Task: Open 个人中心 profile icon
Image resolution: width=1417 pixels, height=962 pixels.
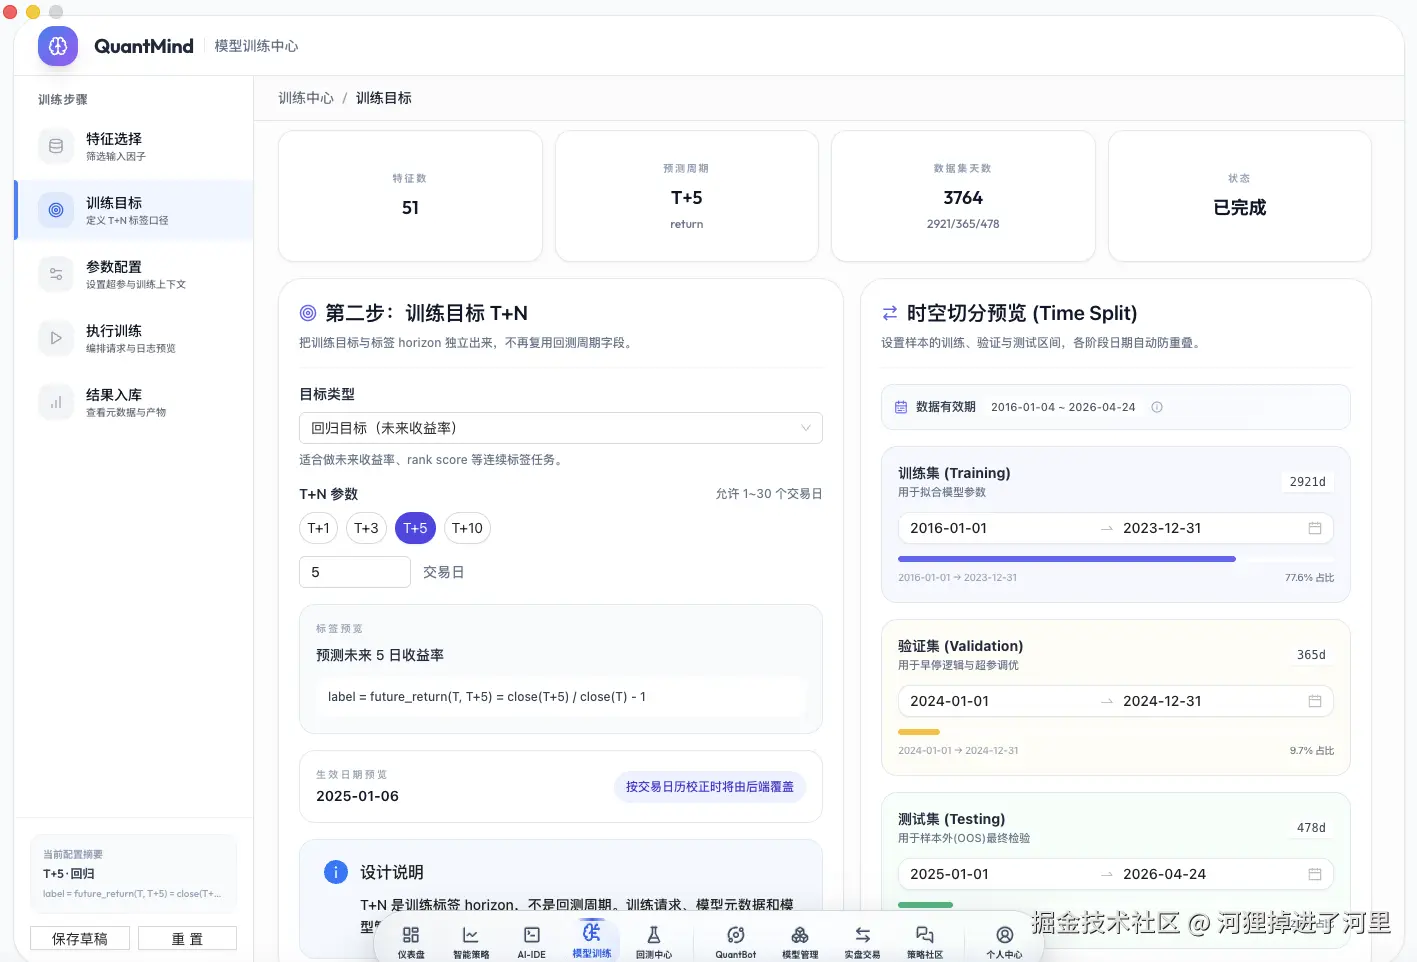Action: click(x=1005, y=940)
